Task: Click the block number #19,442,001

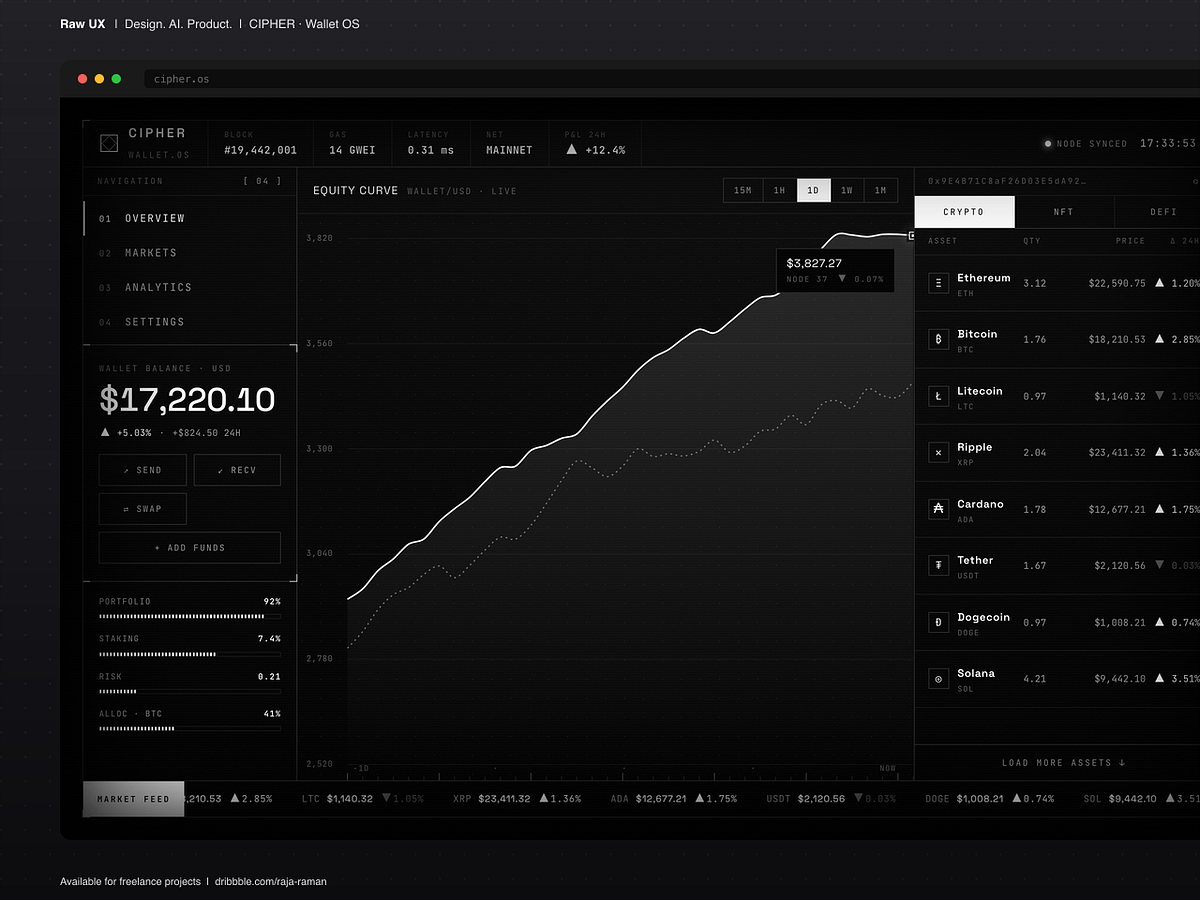Action: (x=260, y=150)
